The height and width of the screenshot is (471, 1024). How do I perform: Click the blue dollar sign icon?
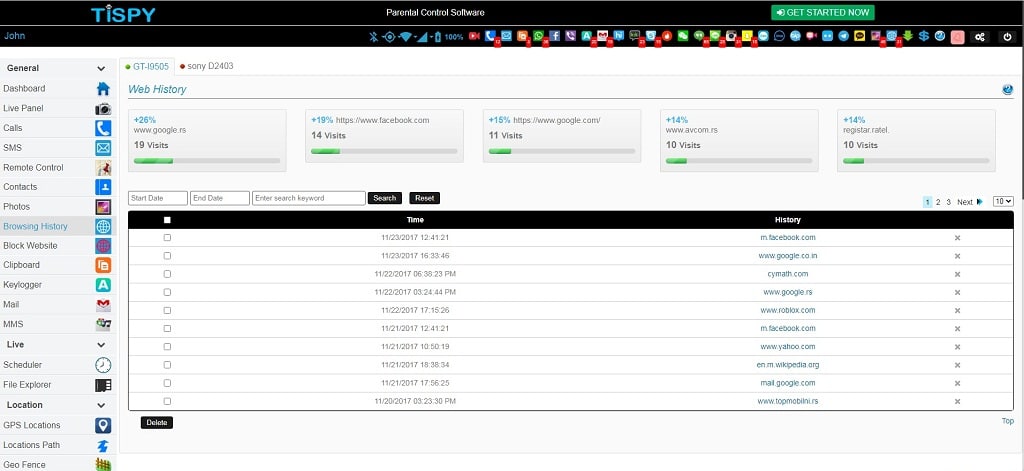coord(924,36)
